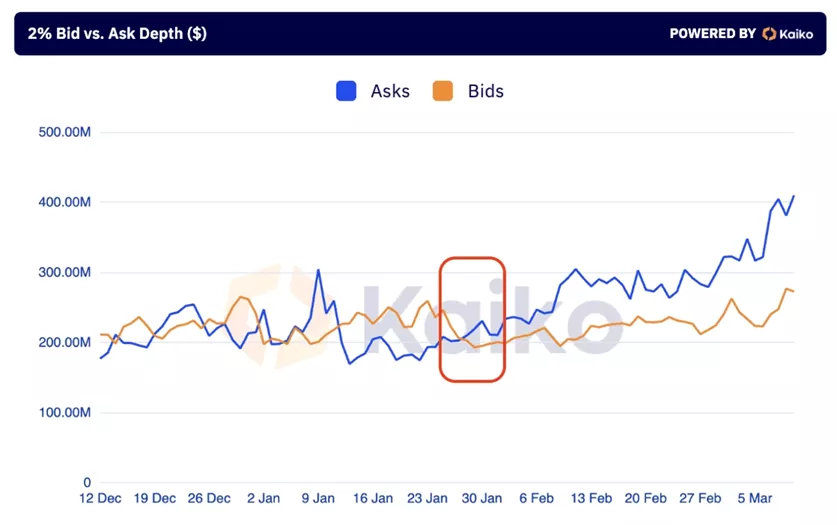Click the Asks line spike near 9 Jan
The image size is (837, 525).
[318, 270]
